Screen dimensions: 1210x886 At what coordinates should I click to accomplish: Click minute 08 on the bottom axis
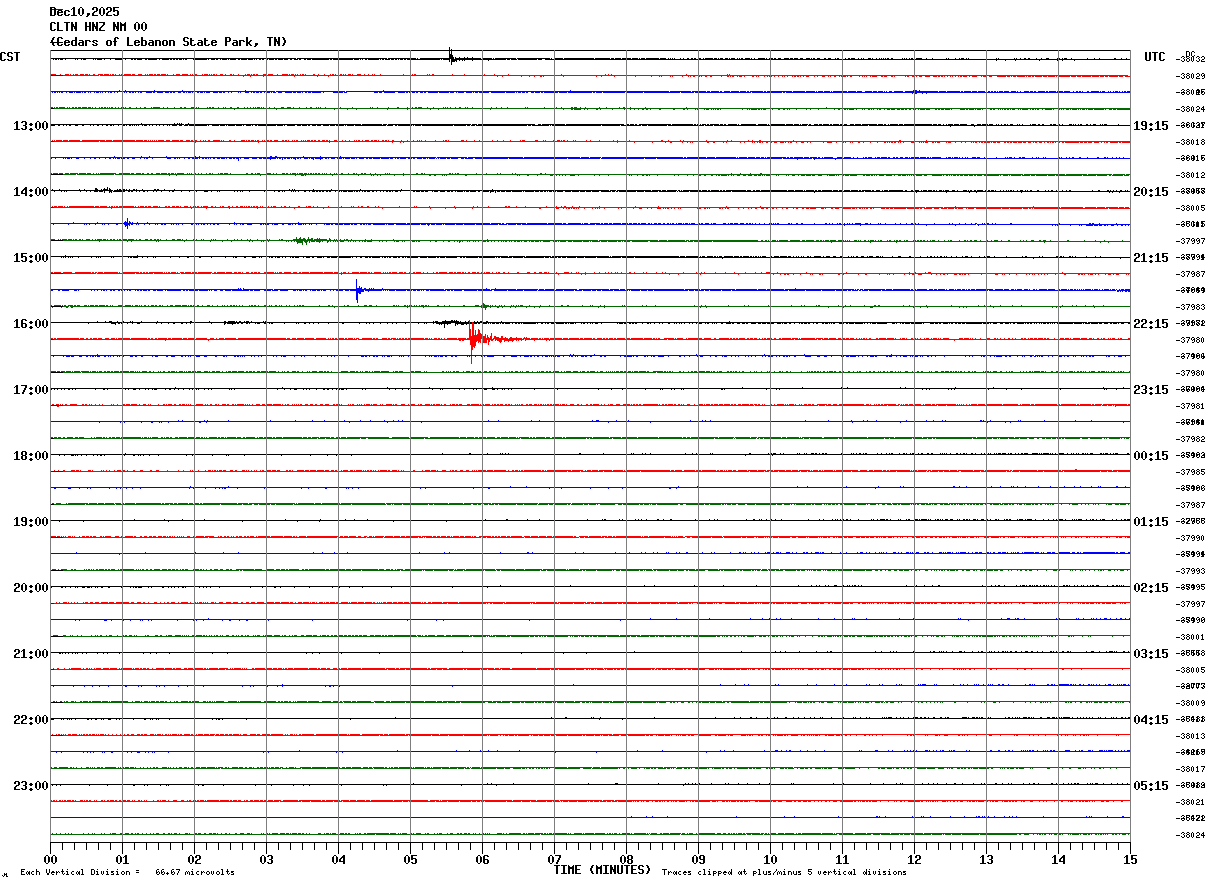point(626,859)
